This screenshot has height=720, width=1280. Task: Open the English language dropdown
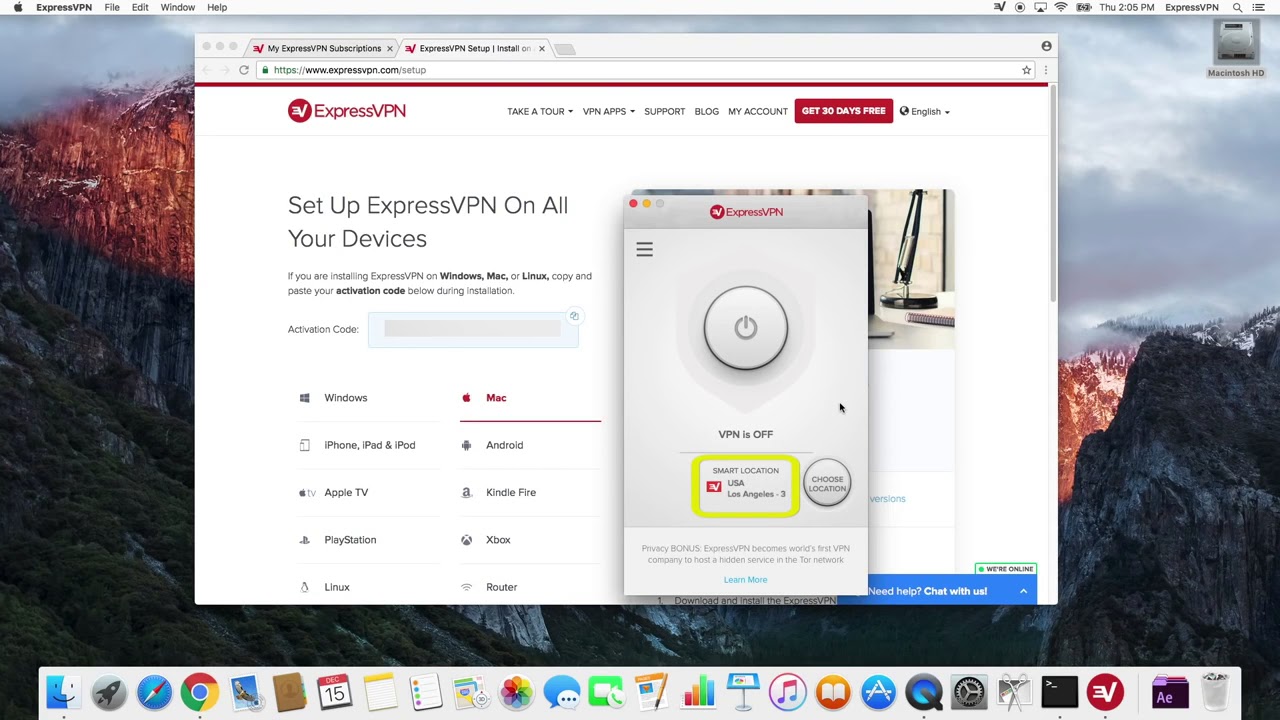point(925,111)
